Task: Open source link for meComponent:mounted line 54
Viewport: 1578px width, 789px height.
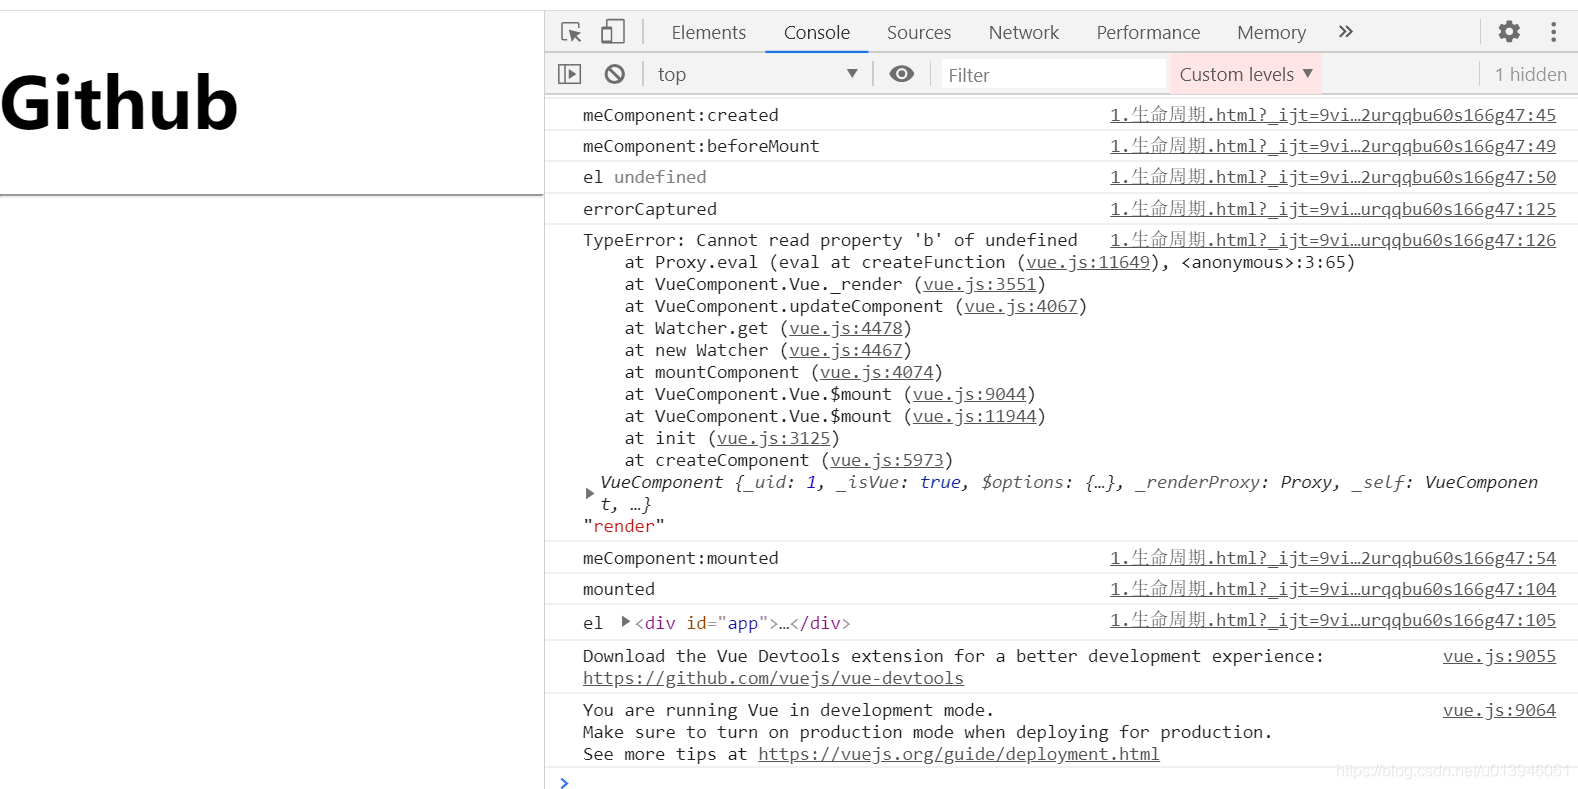Action: click(x=1333, y=558)
